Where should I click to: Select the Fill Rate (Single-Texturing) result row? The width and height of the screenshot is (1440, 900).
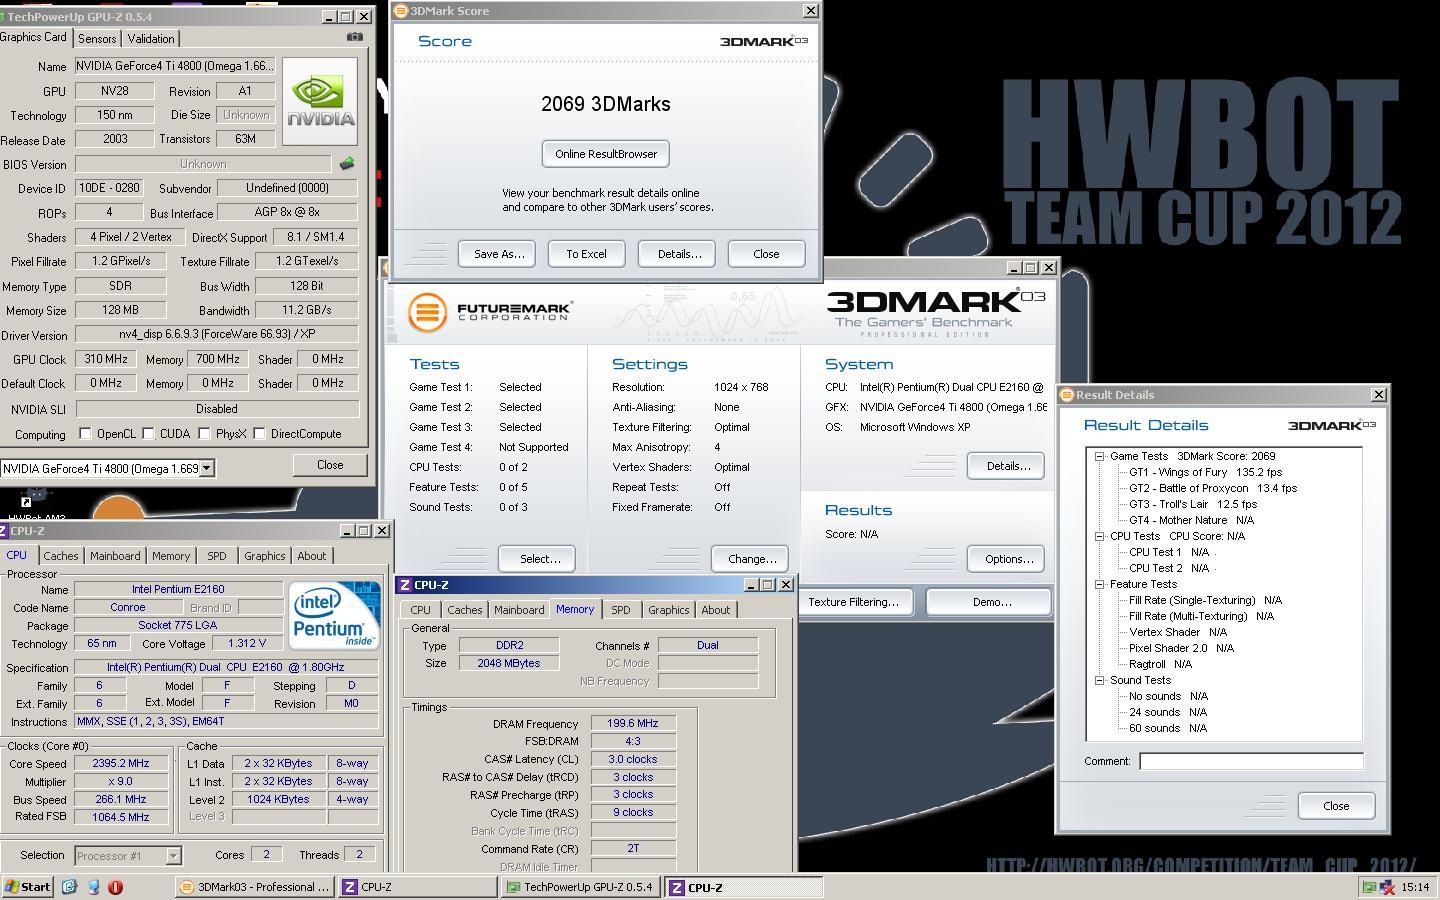[1205, 600]
